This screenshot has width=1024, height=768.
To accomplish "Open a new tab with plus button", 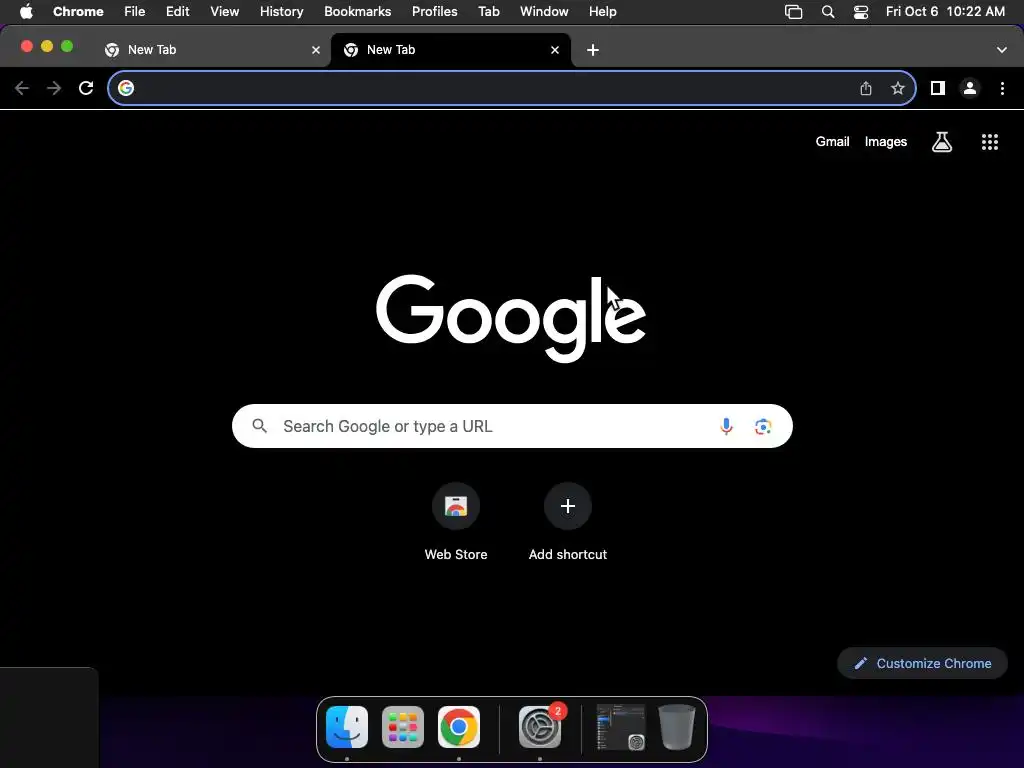I will (x=592, y=50).
